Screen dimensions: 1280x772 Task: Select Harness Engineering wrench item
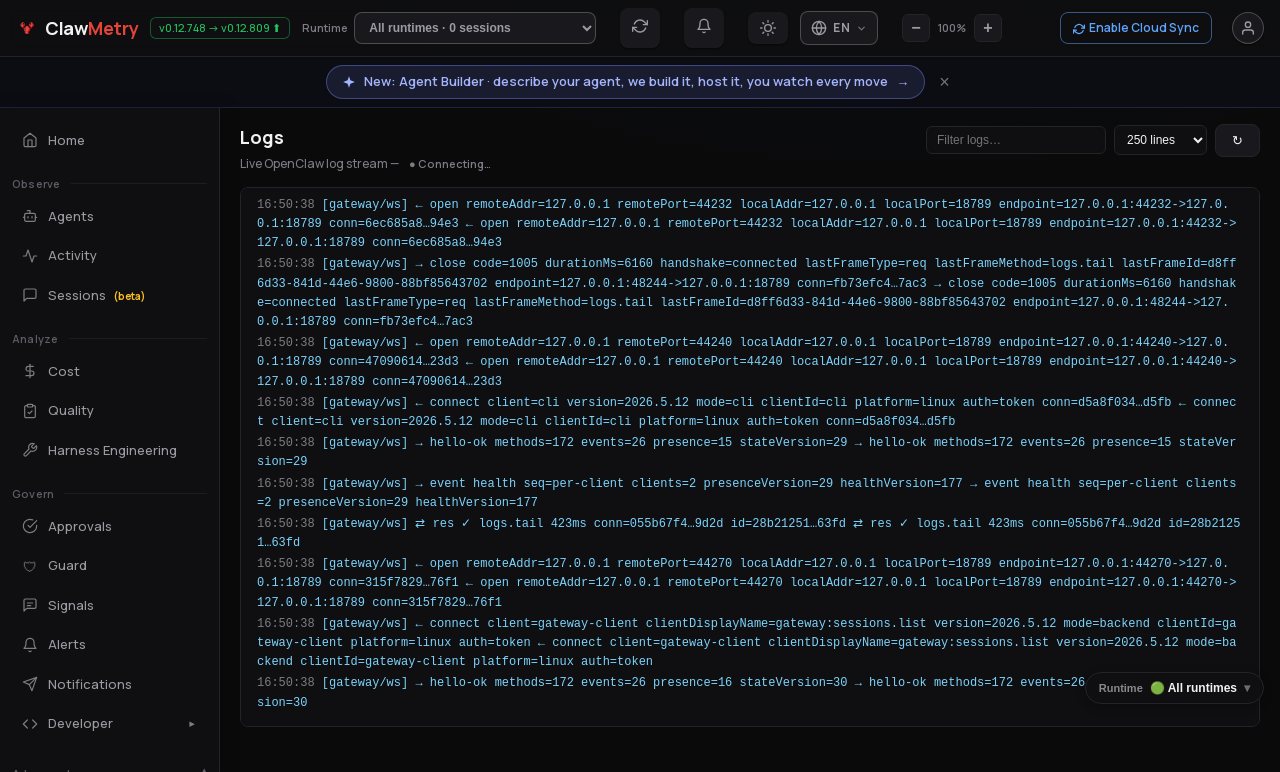click(110, 450)
